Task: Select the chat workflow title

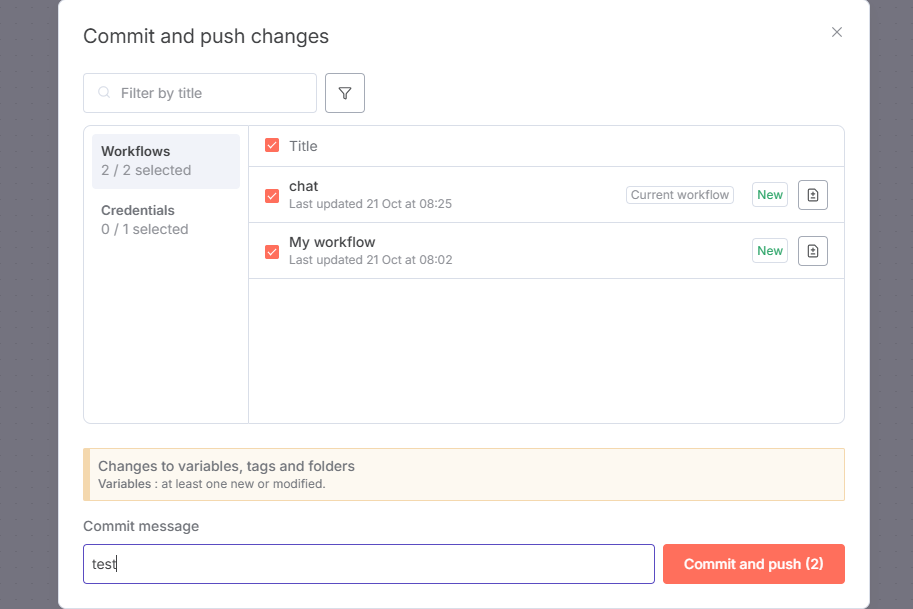Action: (x=304, y=187)
